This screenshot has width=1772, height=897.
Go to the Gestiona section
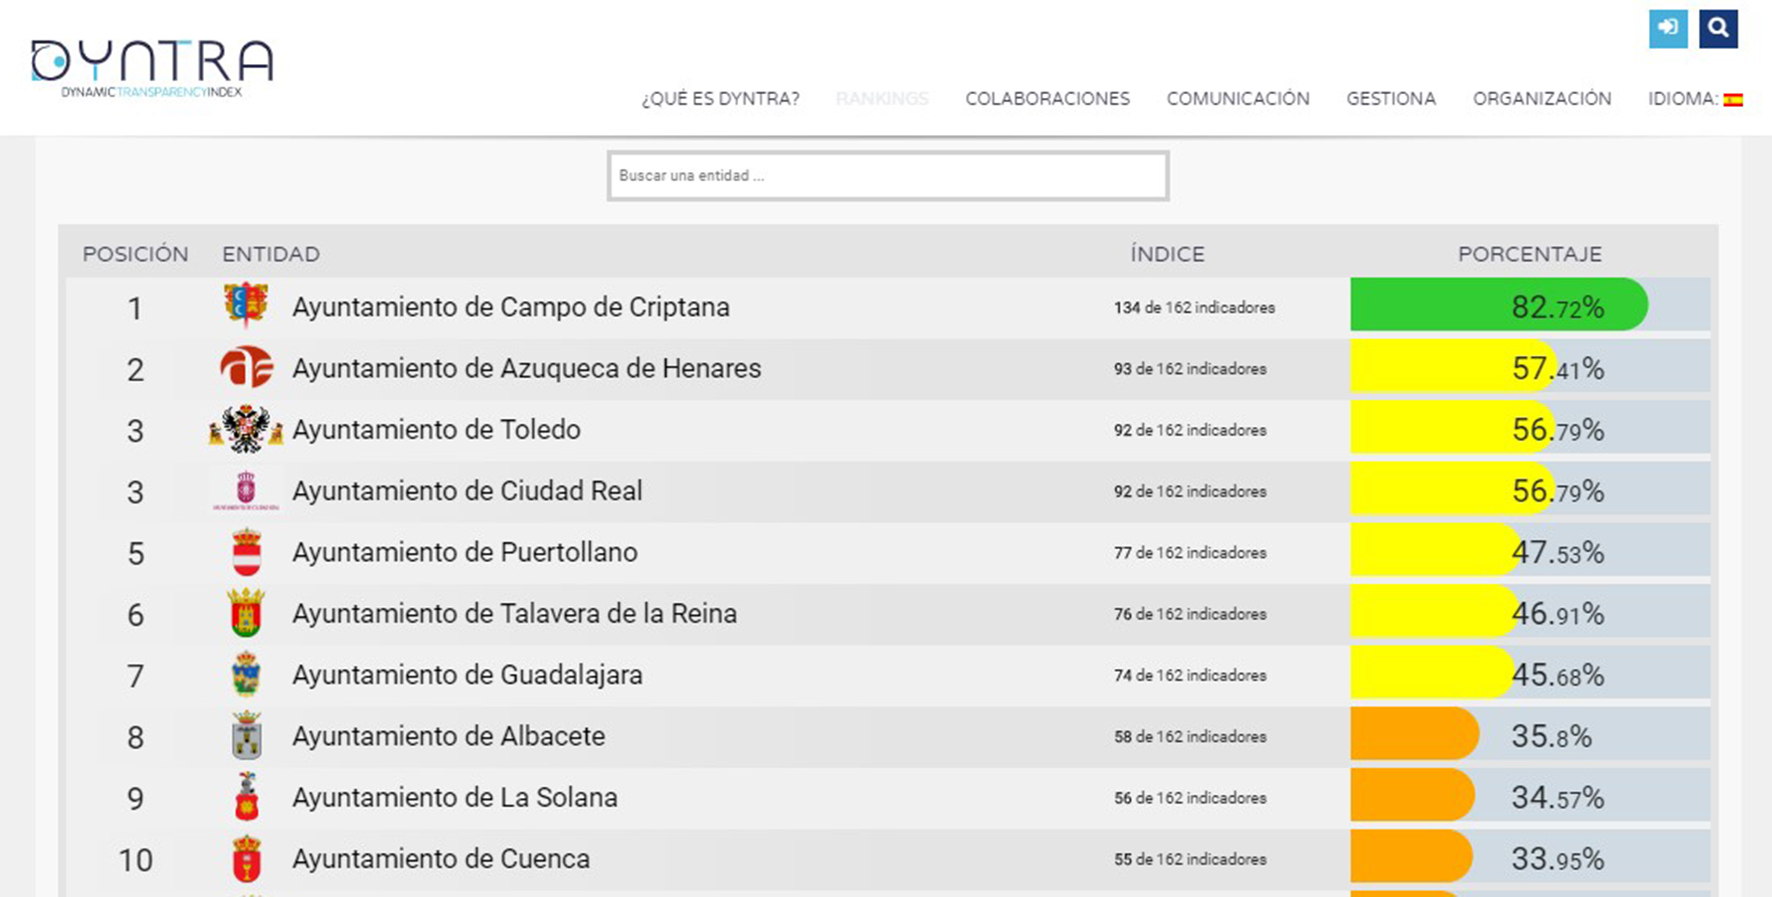[x=1390, y=99]
